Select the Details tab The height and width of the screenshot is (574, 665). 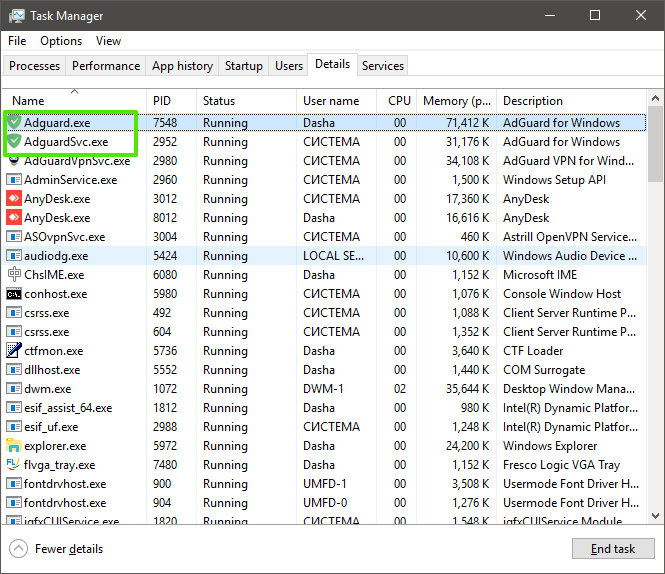click(332, 64)
